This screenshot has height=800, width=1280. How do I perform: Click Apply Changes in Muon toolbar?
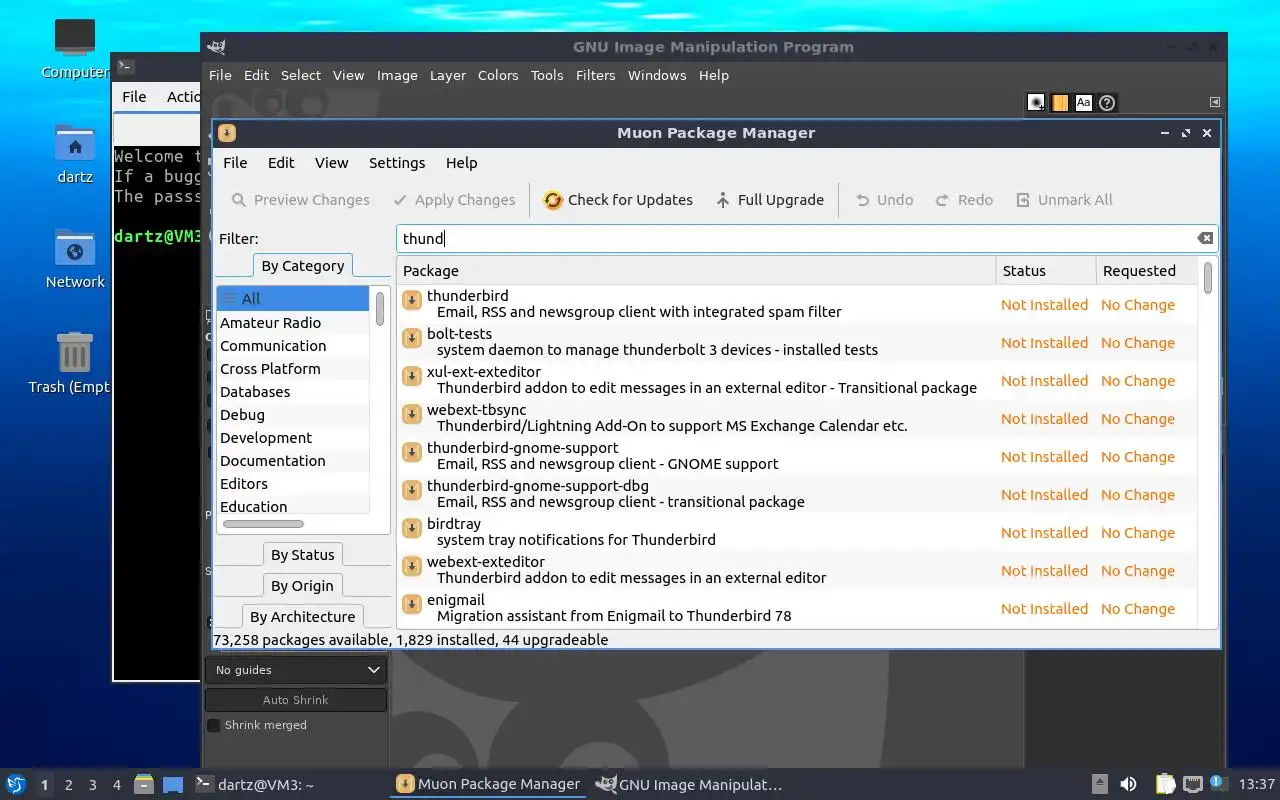pos(454,200)
